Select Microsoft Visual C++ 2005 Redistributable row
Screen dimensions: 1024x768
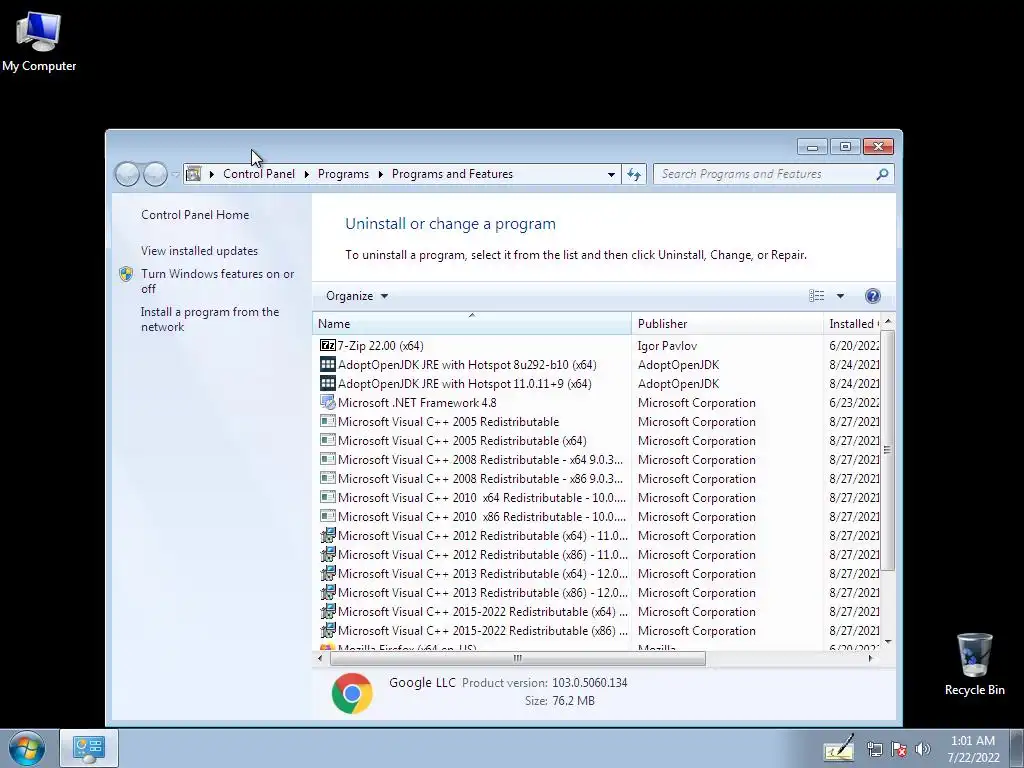point(596,421)
